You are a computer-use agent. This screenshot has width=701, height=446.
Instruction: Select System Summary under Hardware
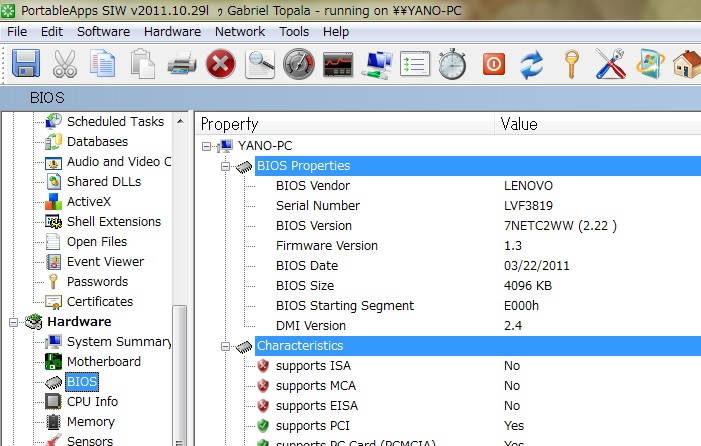pos(119,341)
